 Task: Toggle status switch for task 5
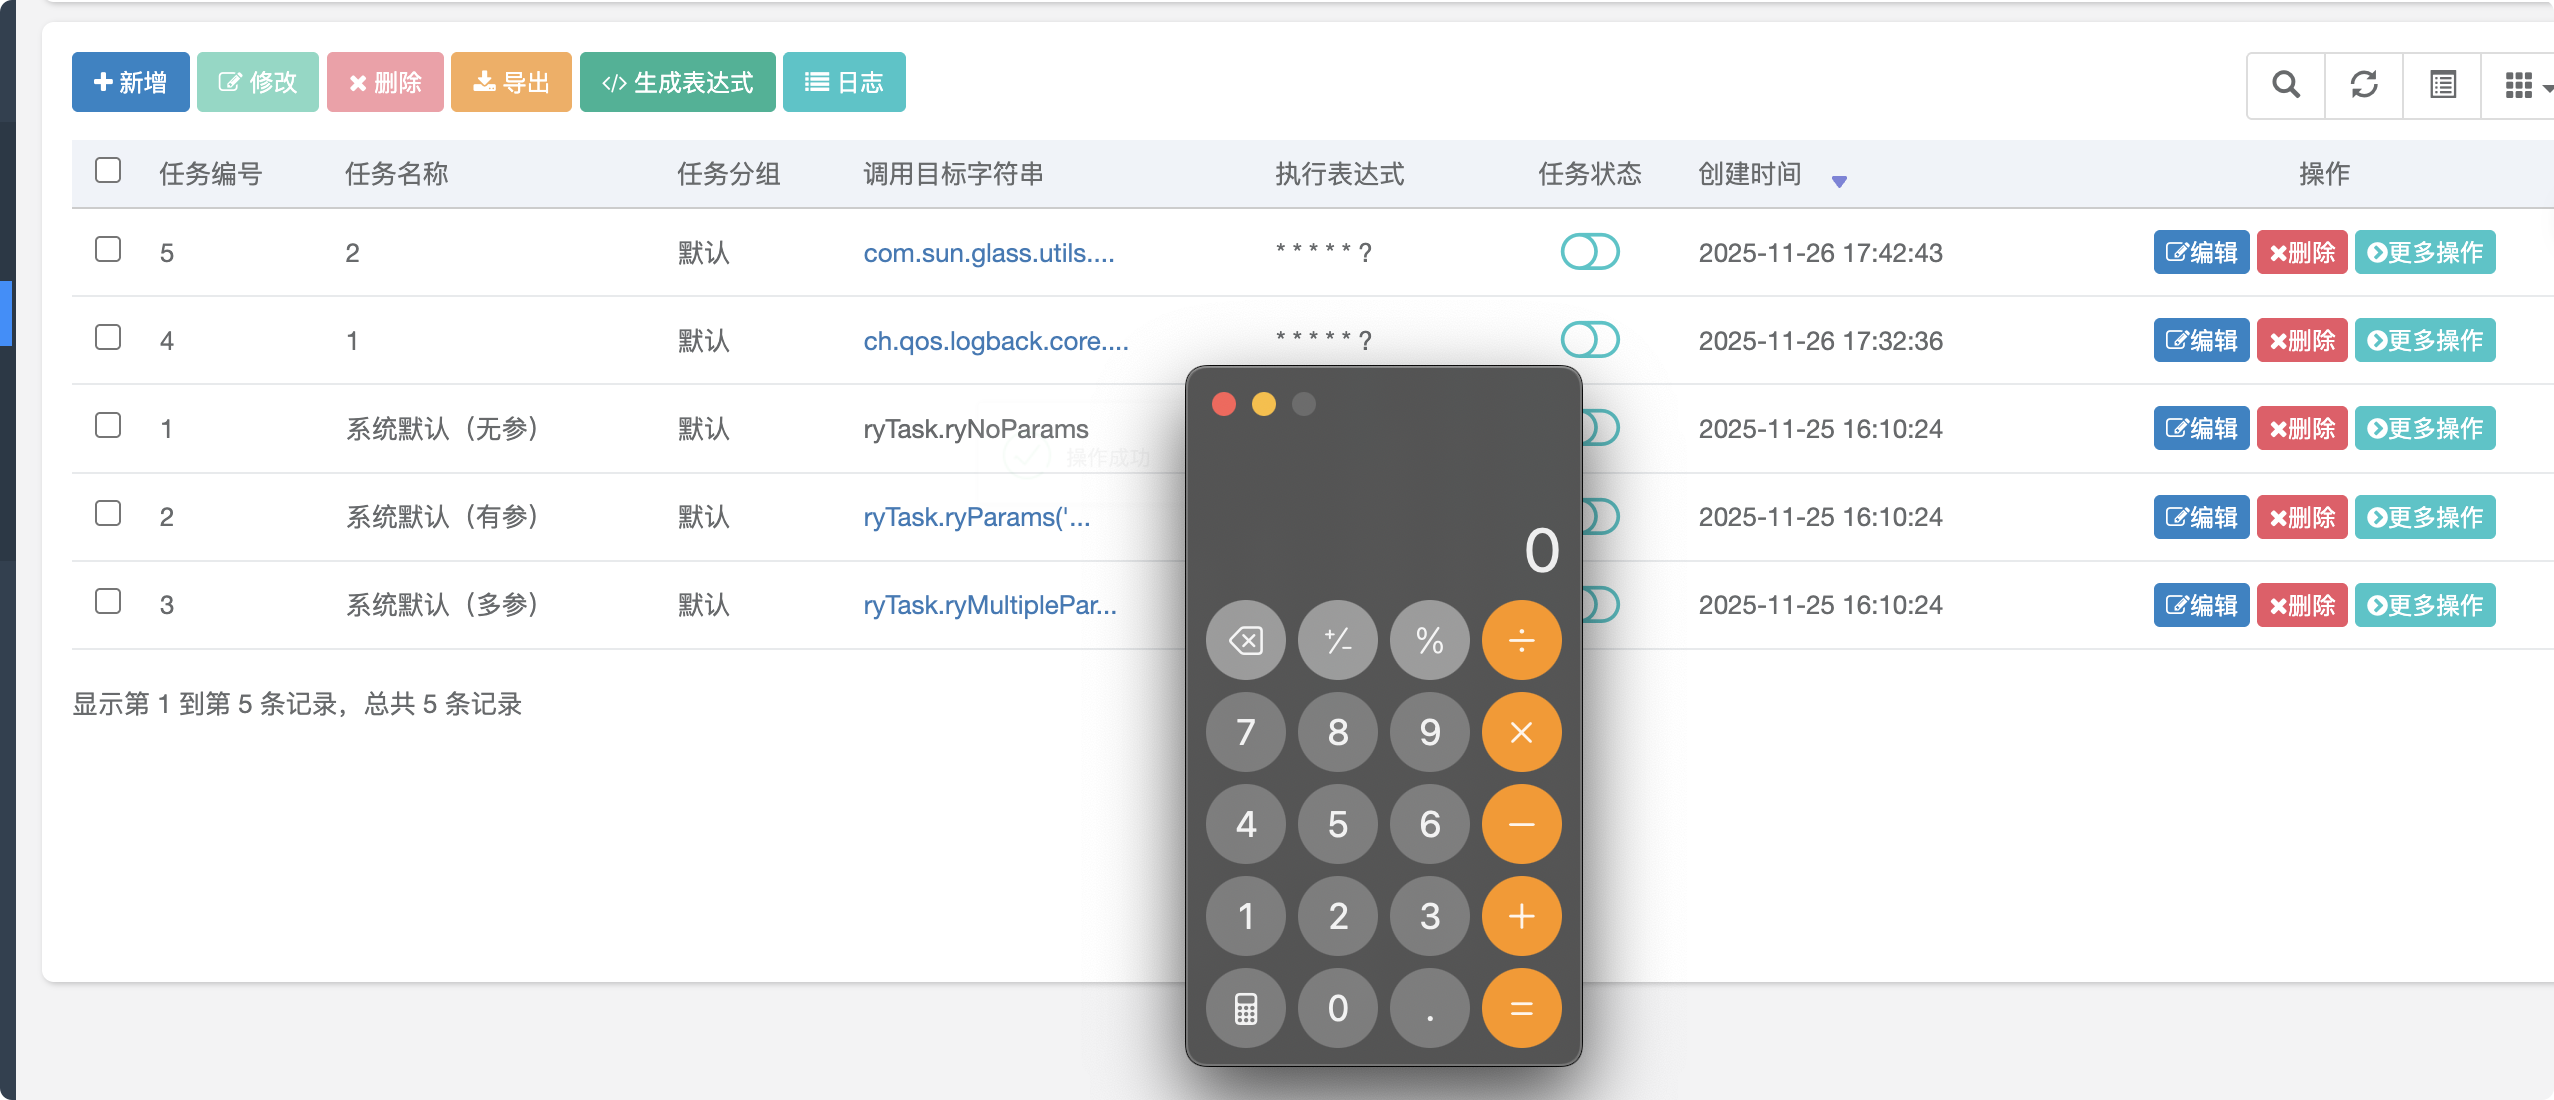pyautogui.click(x=1589, y=252)
